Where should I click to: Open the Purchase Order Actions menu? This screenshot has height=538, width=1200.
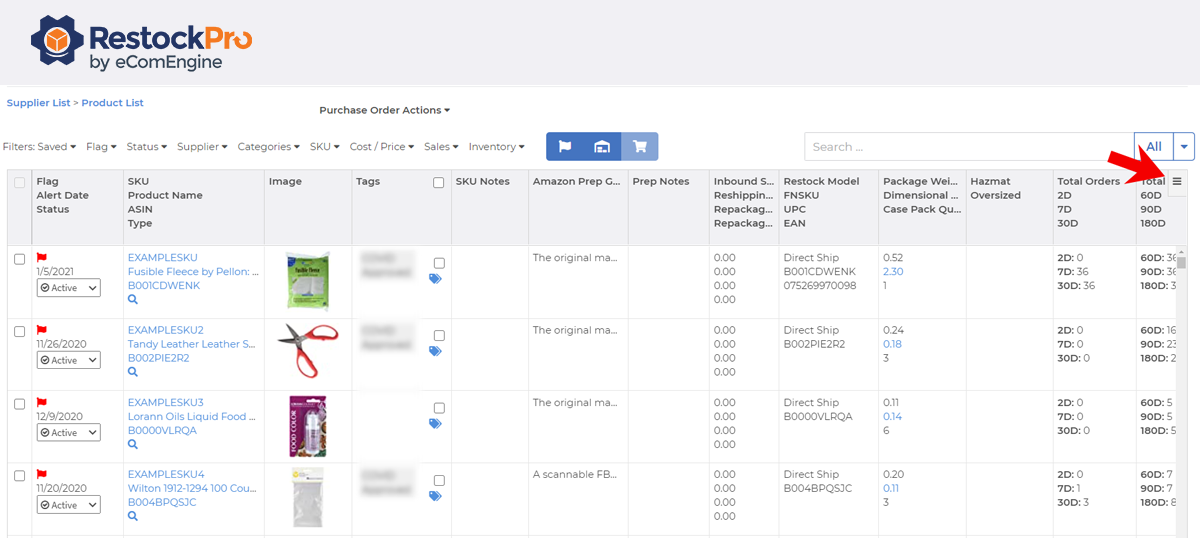[384, 110]
